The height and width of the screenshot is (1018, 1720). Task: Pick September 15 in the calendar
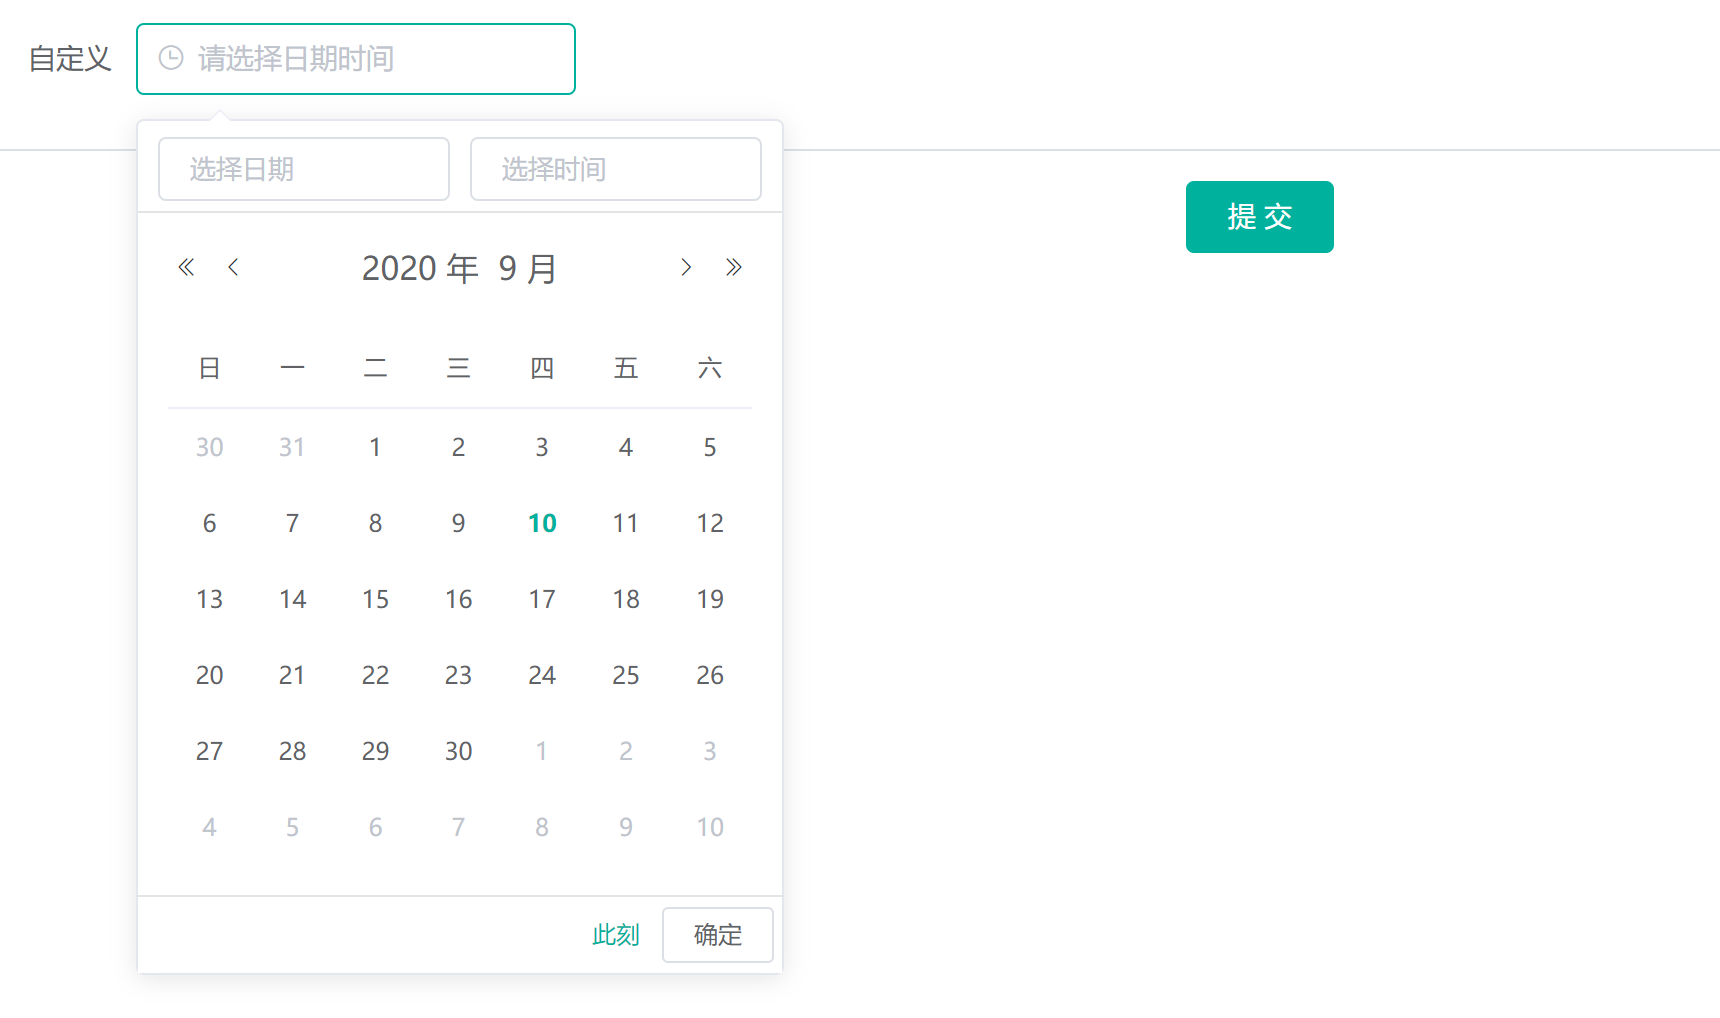point(375,599)
